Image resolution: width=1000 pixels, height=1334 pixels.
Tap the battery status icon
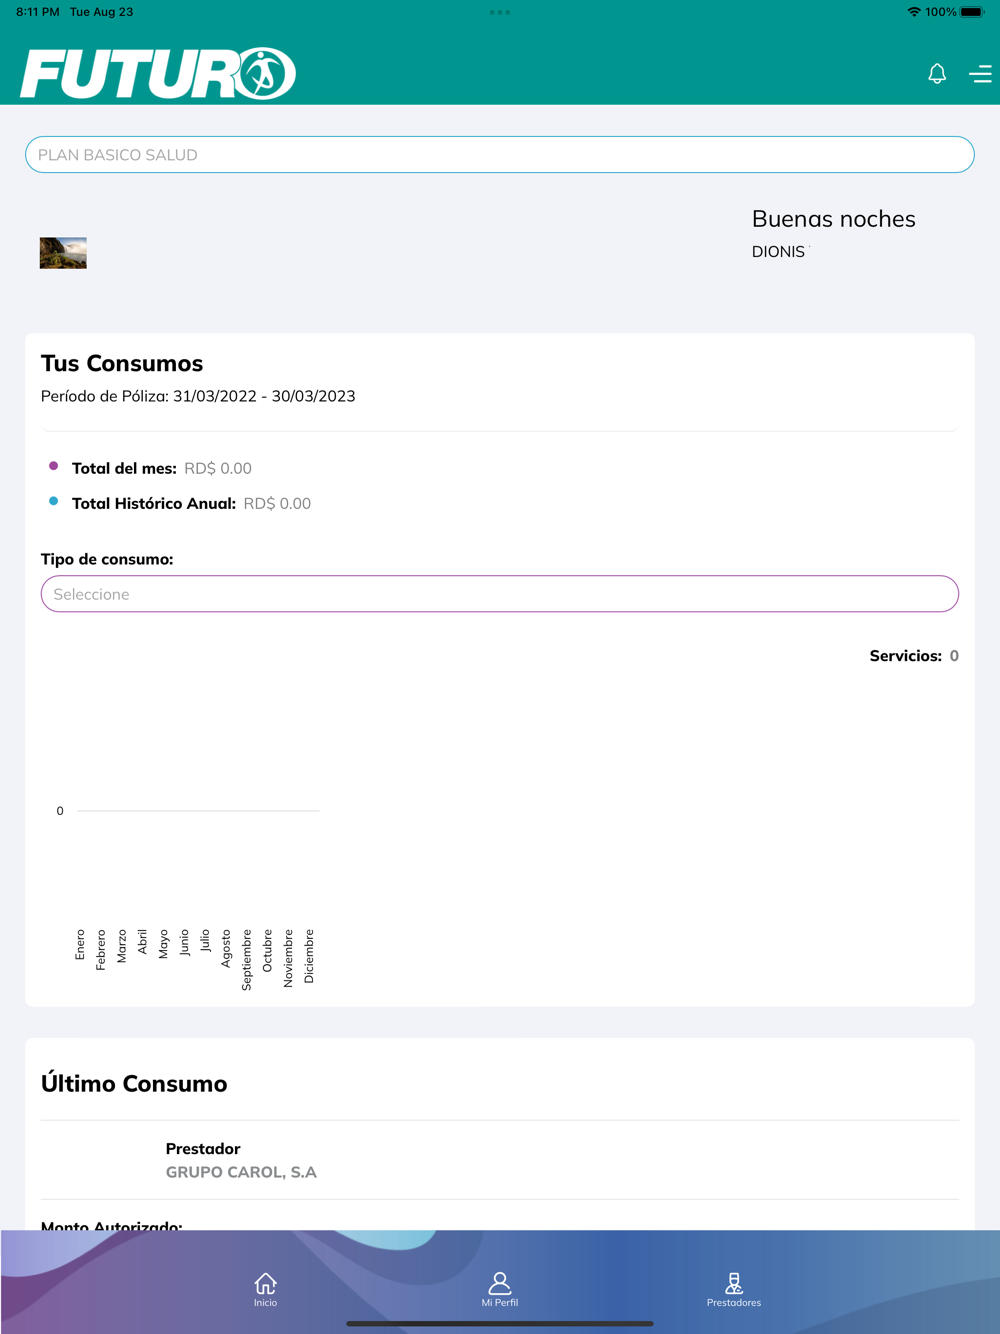click(x=972, y=12)
